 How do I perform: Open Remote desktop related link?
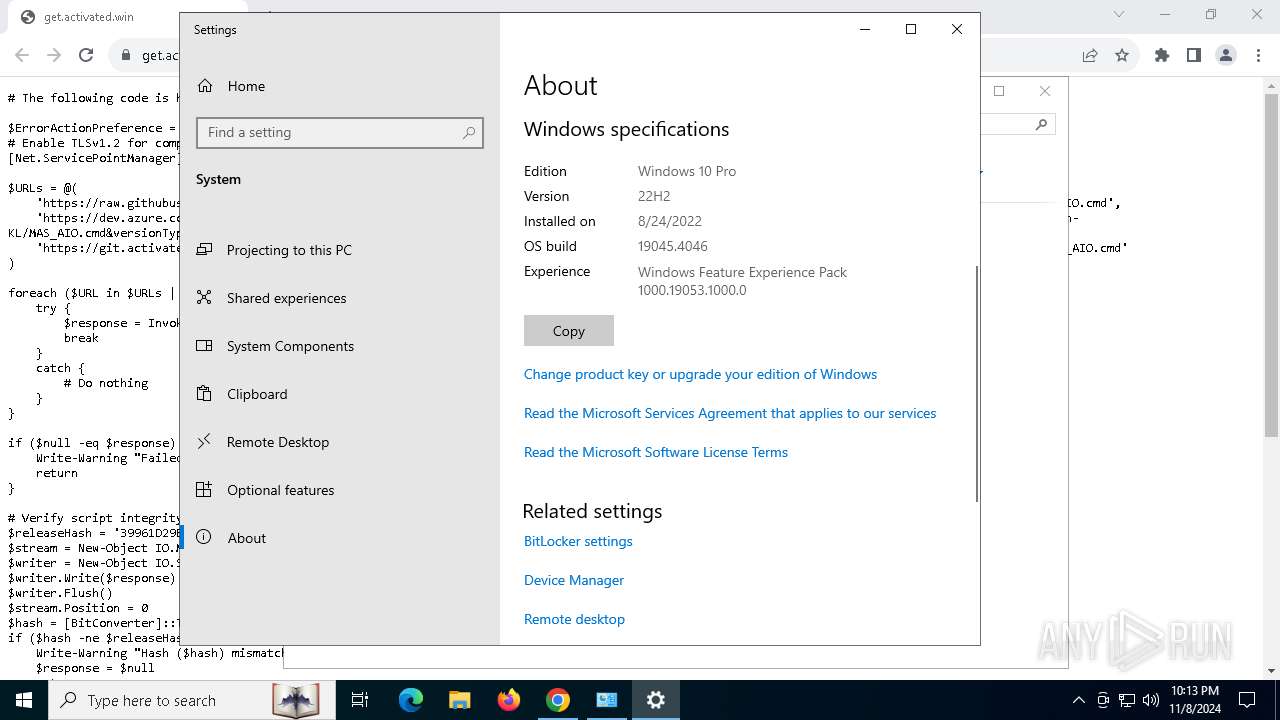point(574,619)
